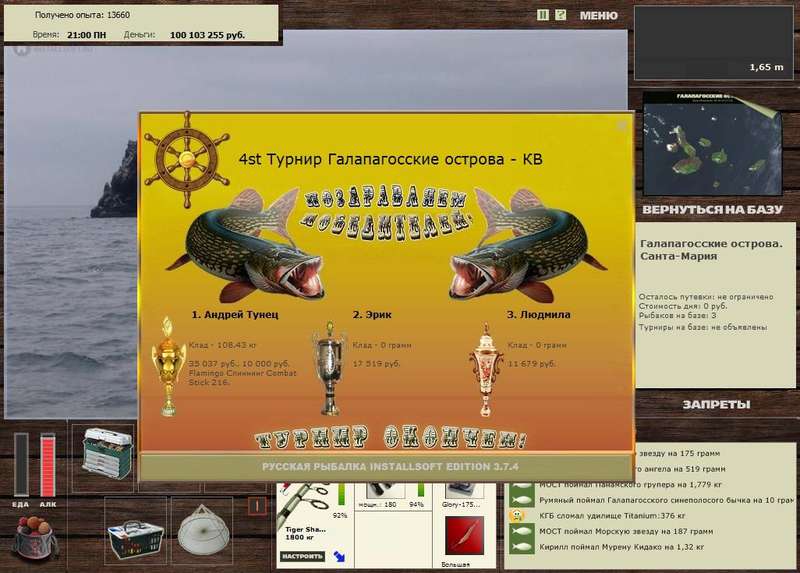
Task: Click fish icon beside Румяный catch message
Action: [522, 500]
